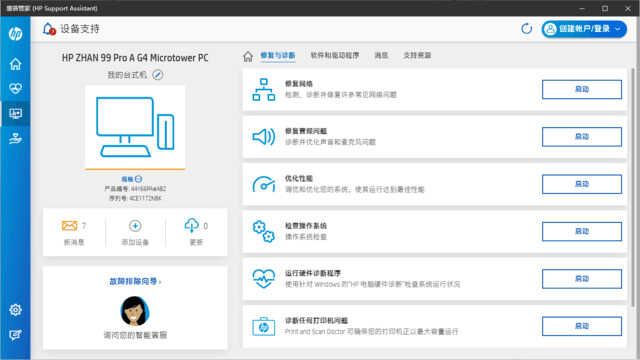The width and height of the screenshot is (640, 360).
Task: Click the audio speaker repair icon
Action: click(x=264, y=137)
